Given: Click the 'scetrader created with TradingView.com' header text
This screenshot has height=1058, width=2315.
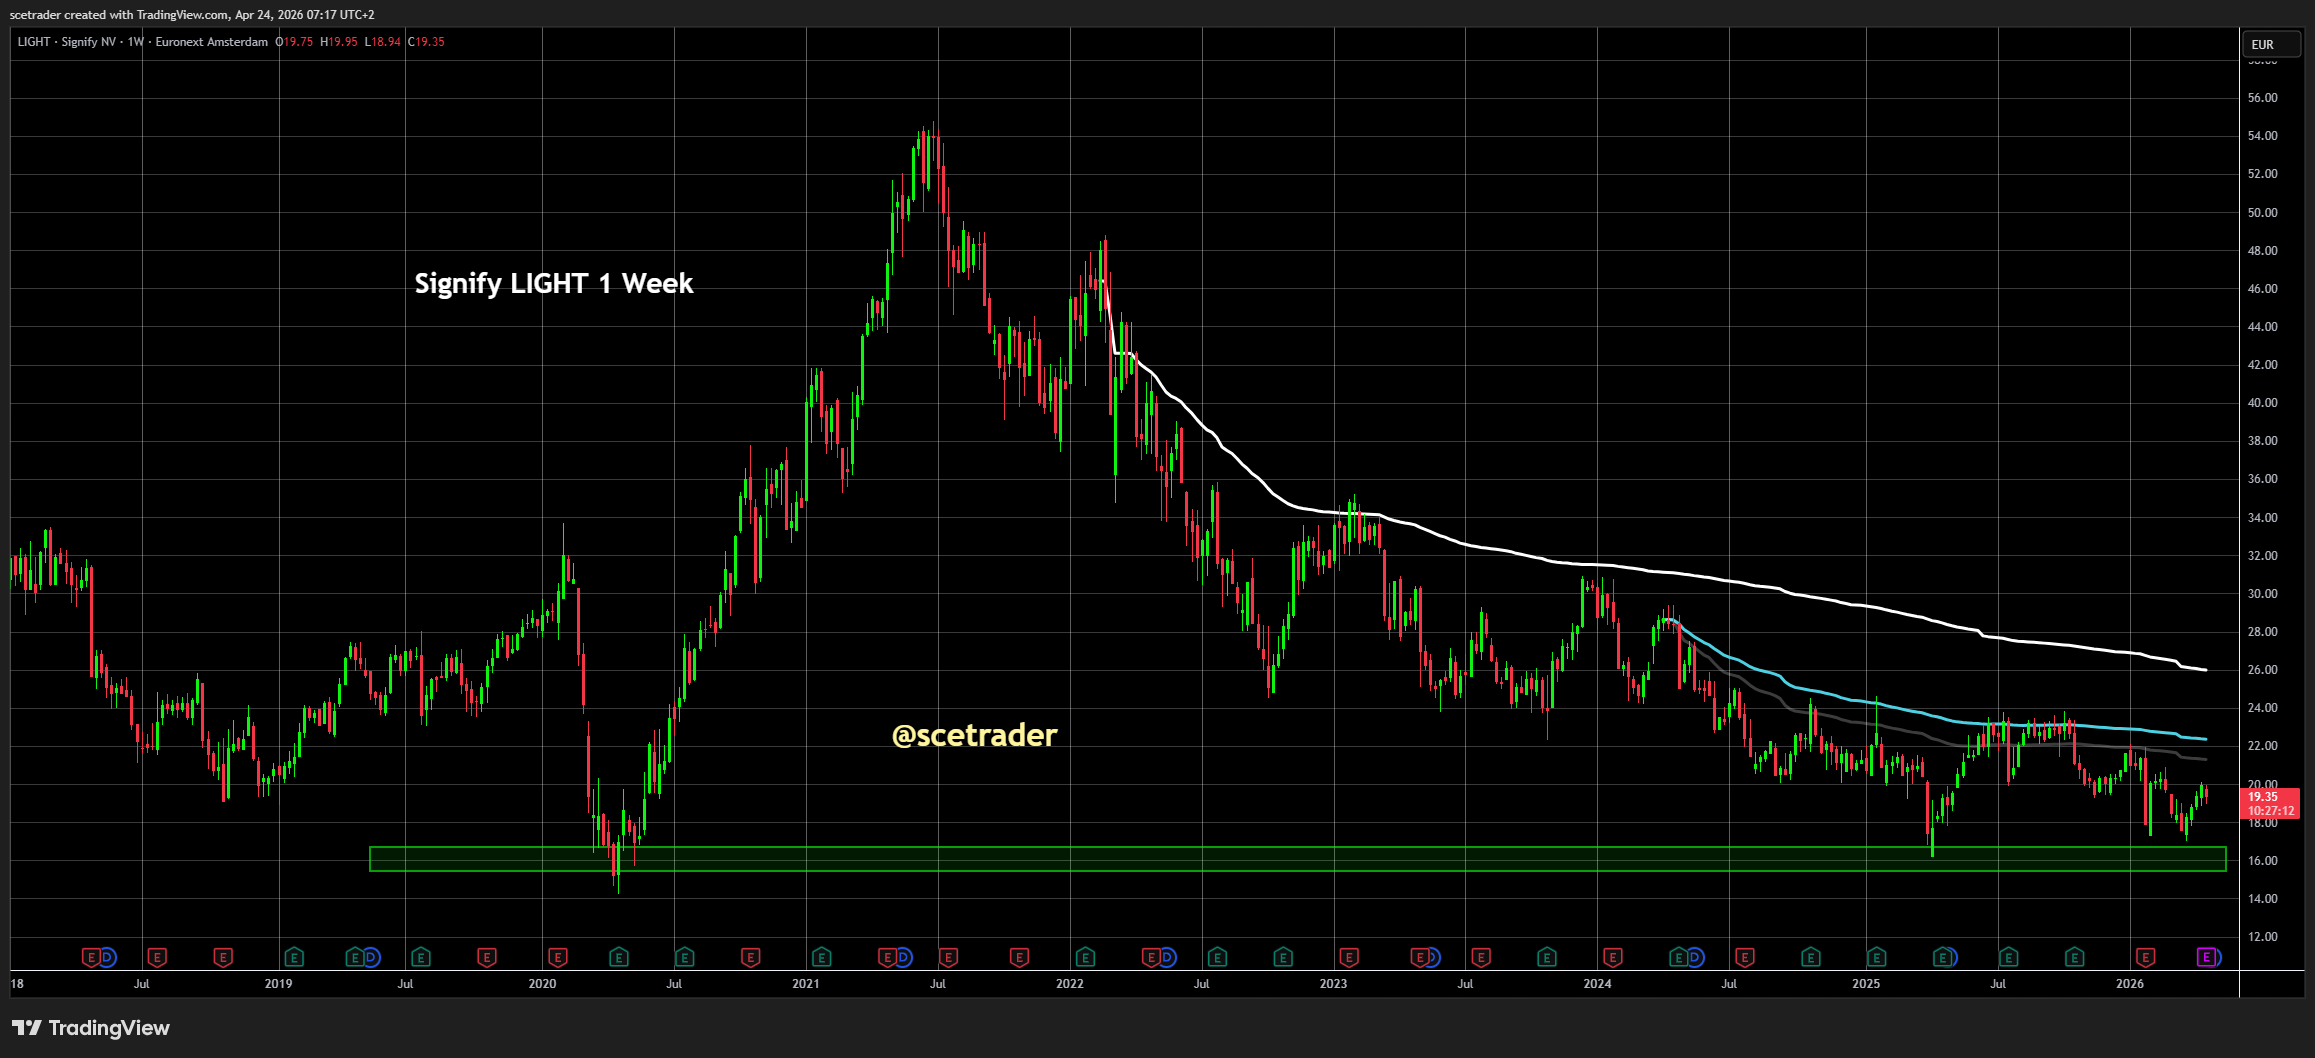Looking at the screenshot, I should [119, 15].
